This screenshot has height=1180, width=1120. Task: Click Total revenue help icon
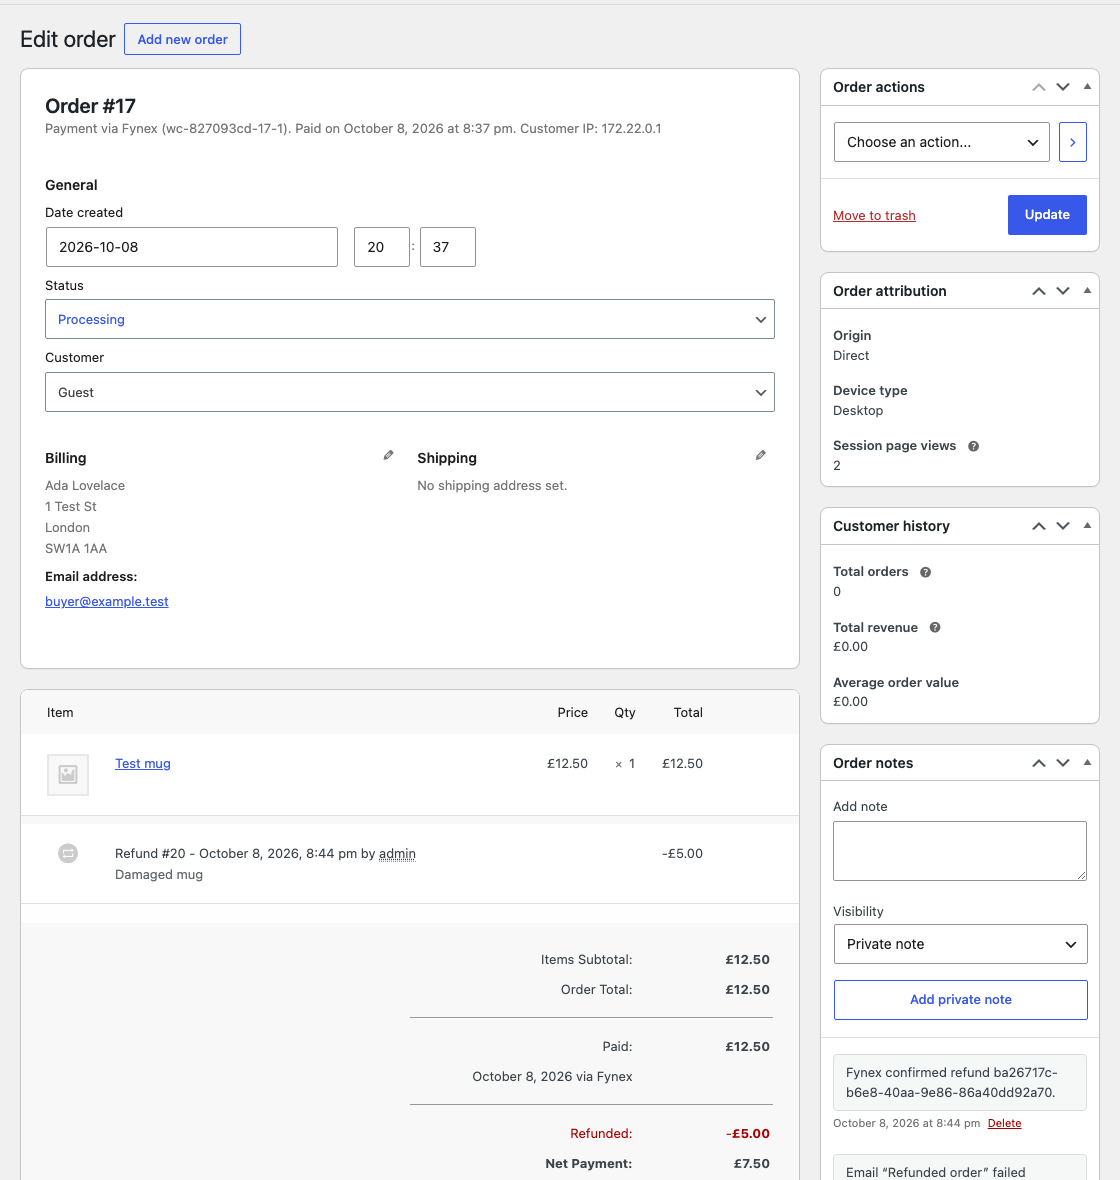click(935, 628)
